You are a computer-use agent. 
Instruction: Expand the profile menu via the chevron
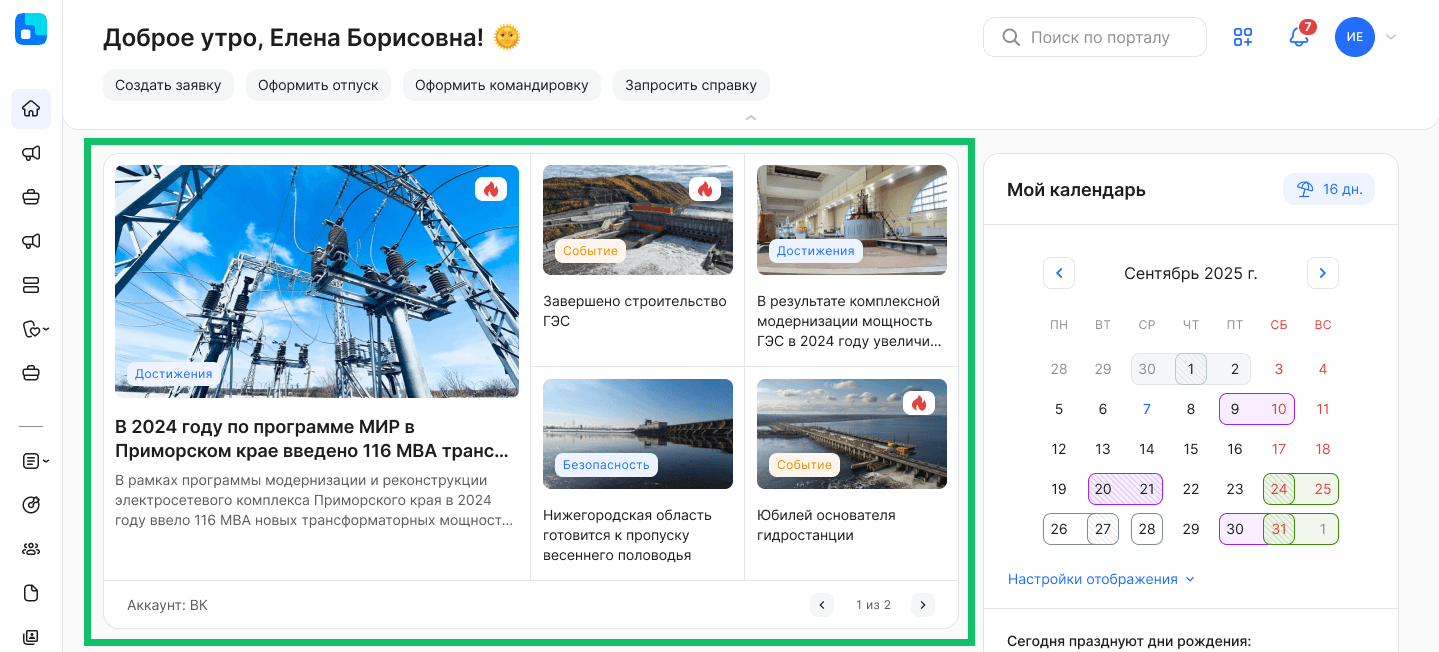[1390, 37]
